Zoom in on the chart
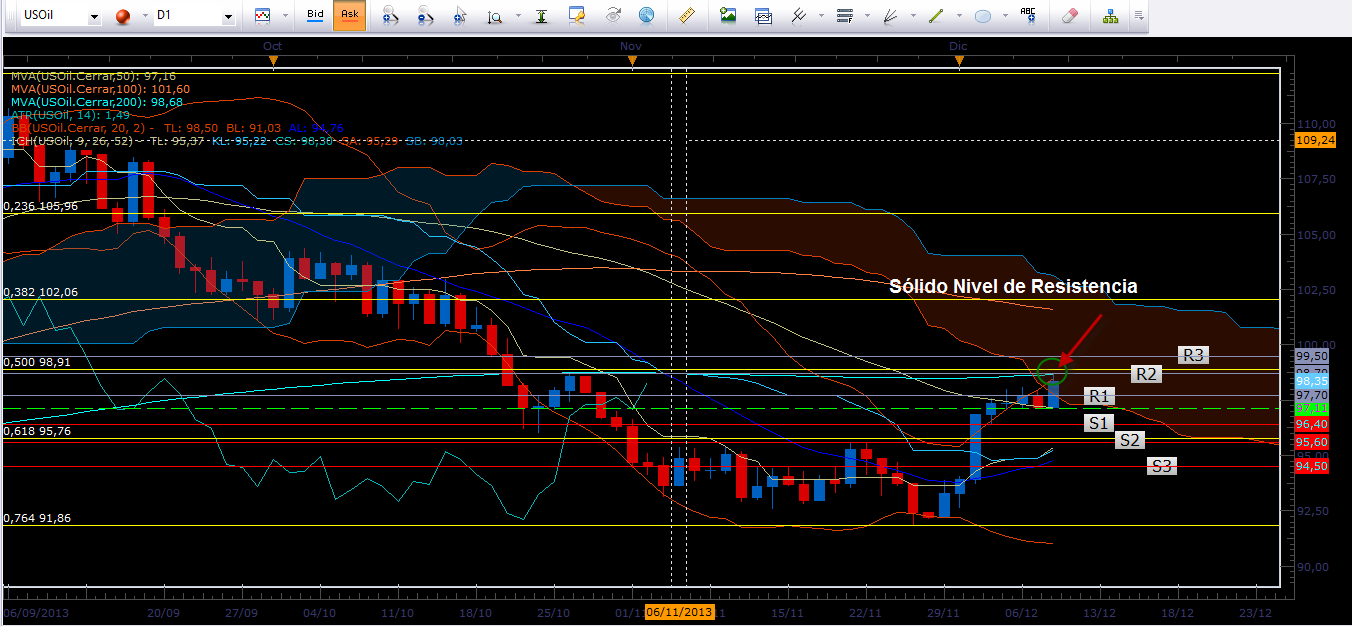1352x627 pixels. click(x=391, y=16)
